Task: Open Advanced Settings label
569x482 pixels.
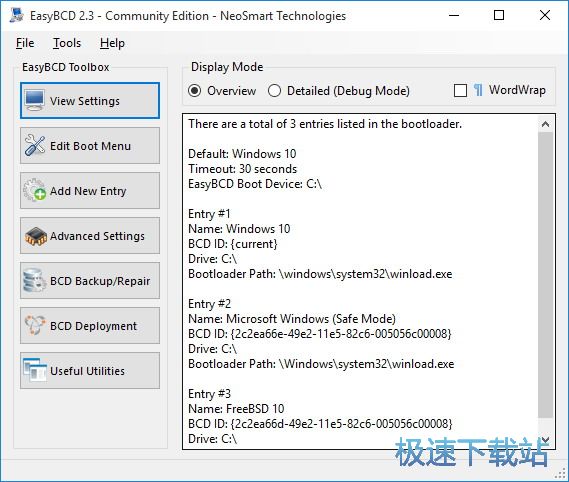Action: (x=97, y=236)
